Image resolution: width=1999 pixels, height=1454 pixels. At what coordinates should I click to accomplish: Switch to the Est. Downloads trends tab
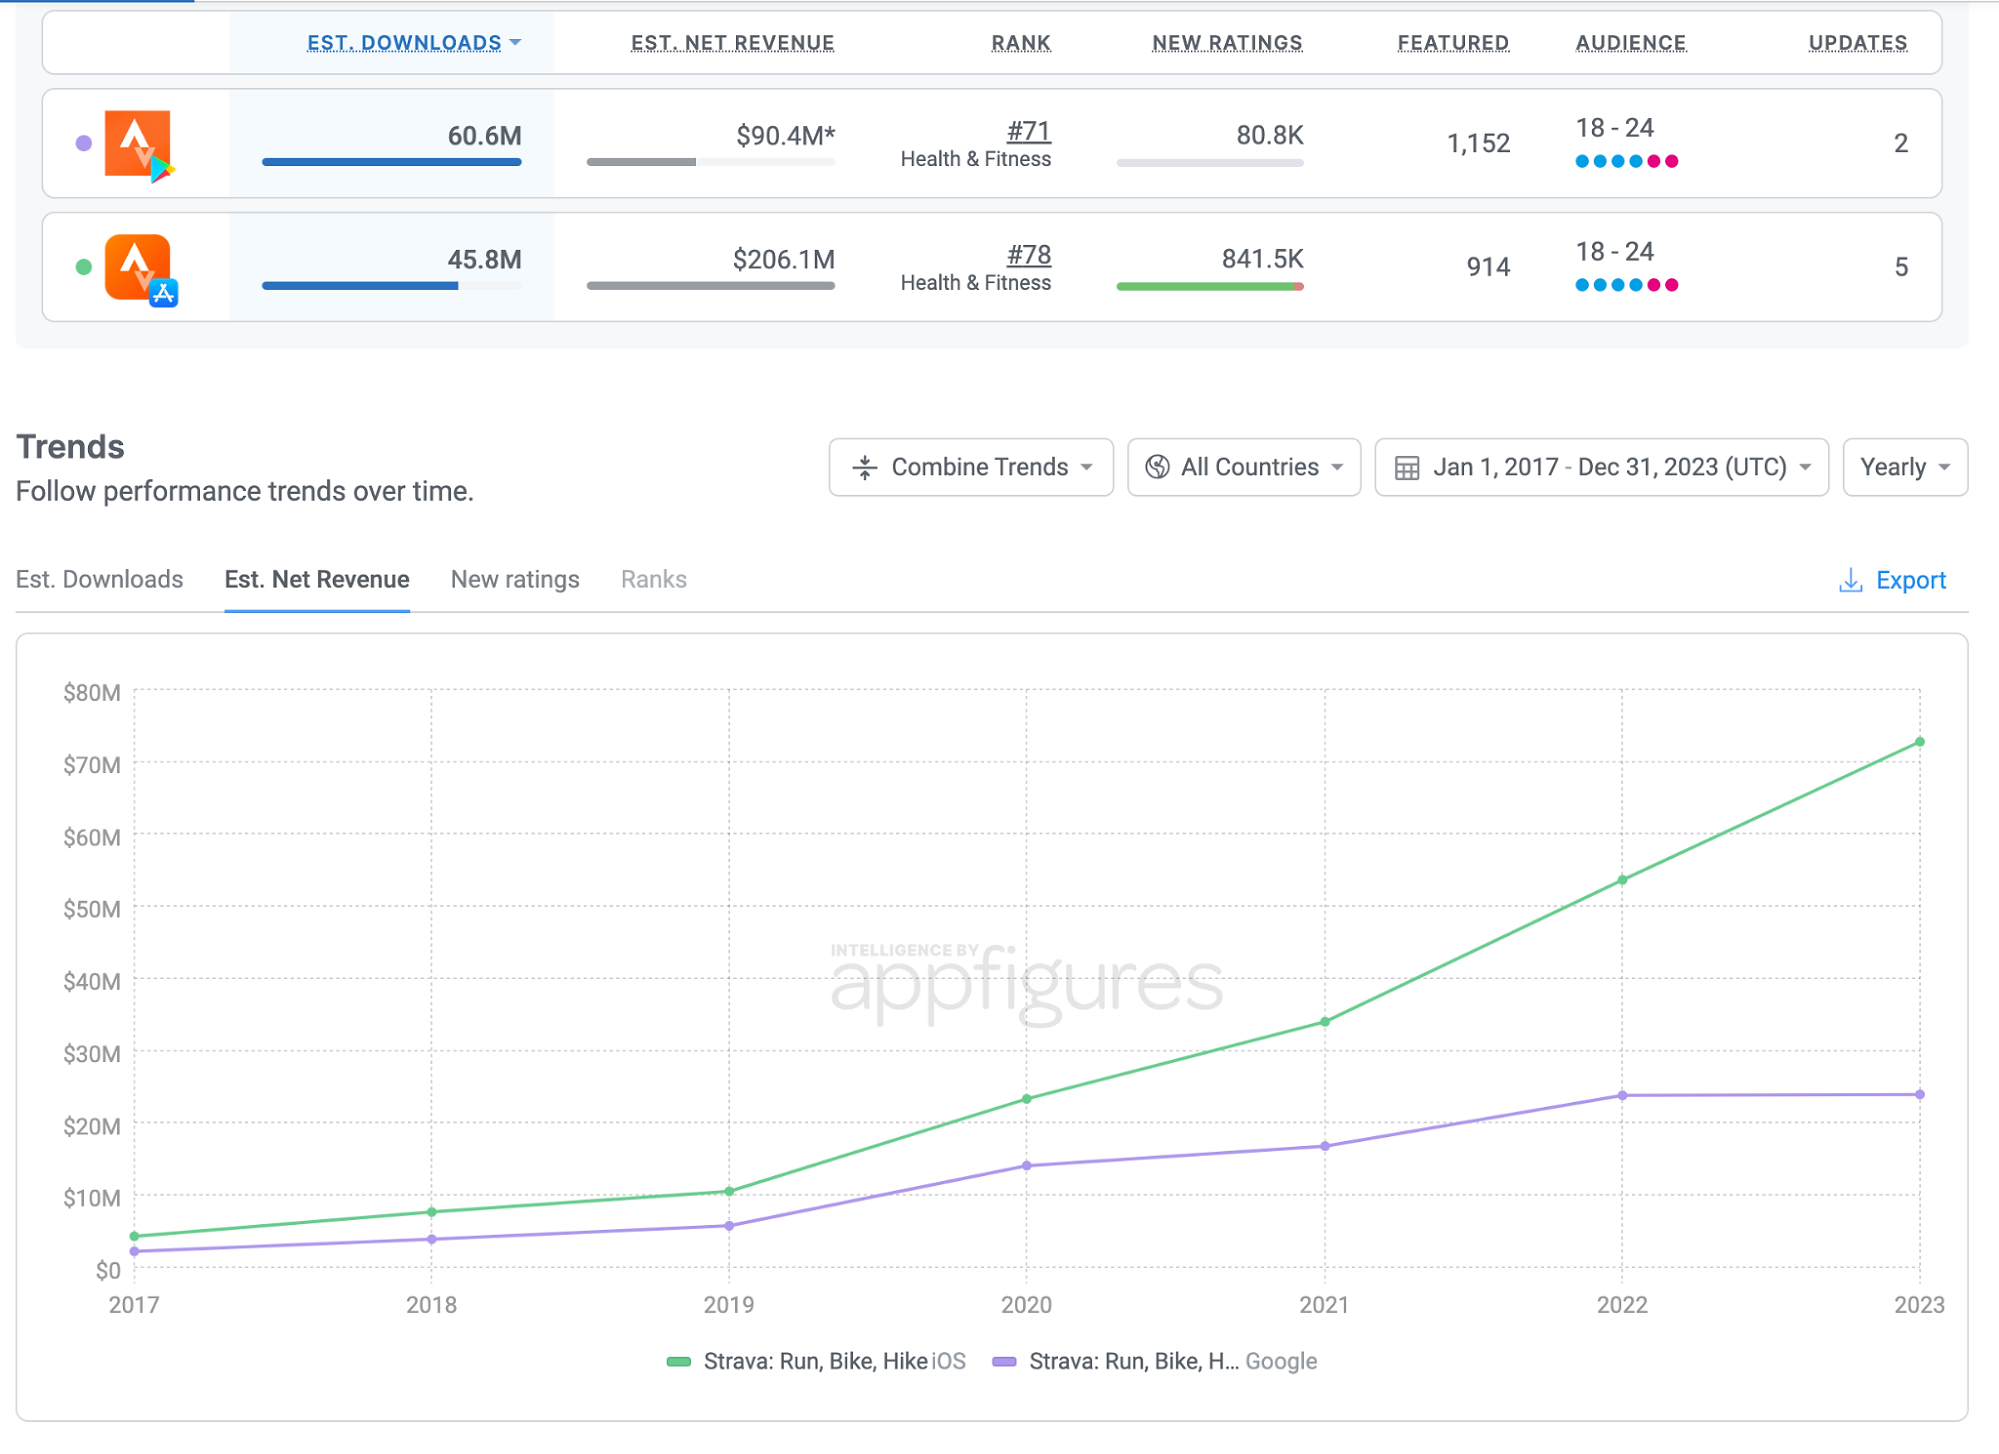pos(100,580)
